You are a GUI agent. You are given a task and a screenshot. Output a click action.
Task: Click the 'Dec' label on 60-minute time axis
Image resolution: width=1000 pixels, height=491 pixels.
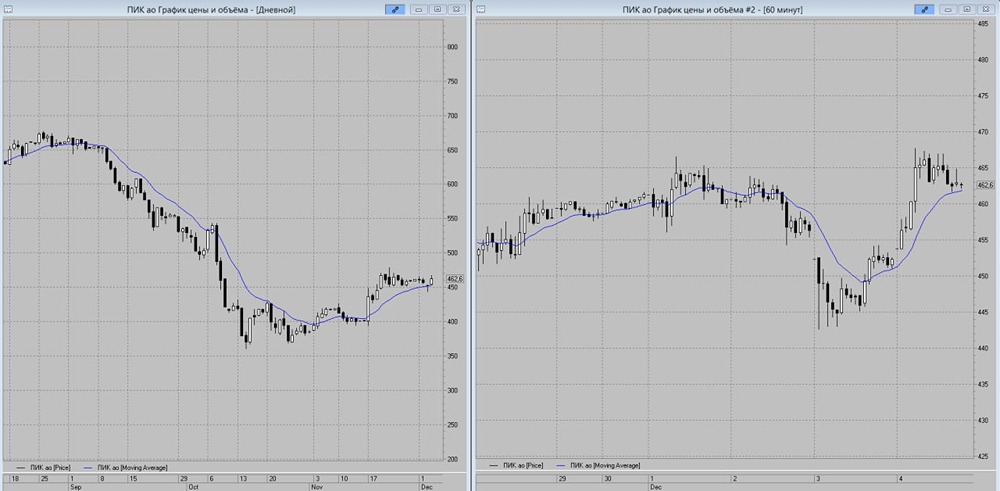click(x=657, y=485)
